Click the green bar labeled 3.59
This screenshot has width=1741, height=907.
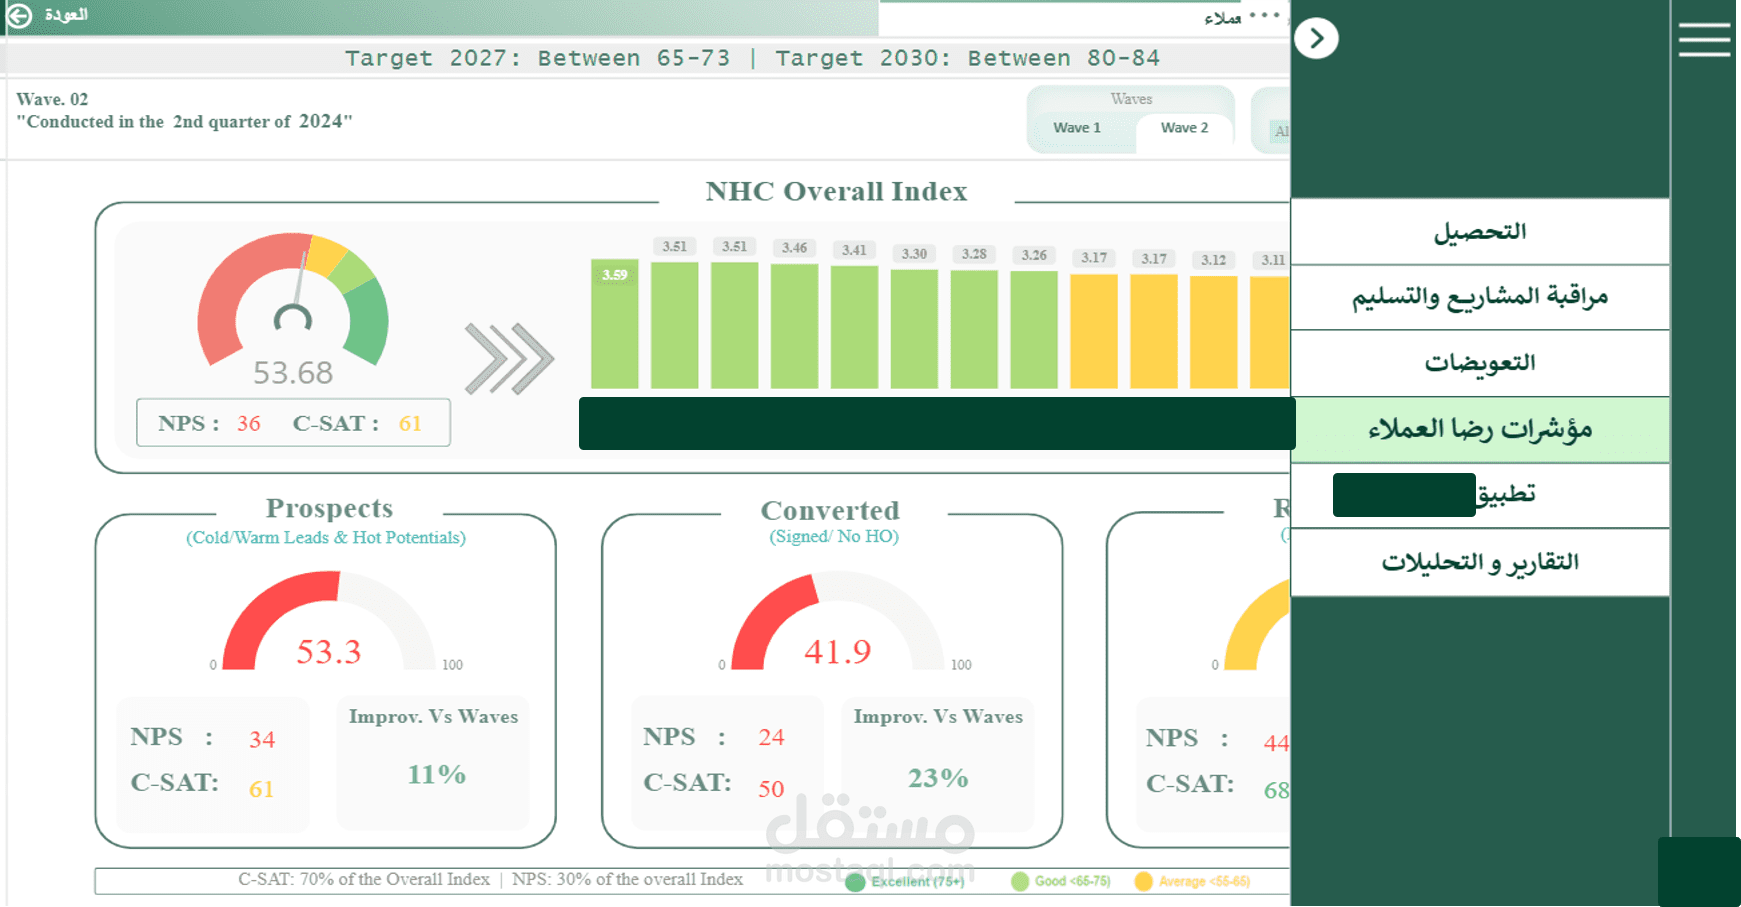click(x=615, y=324)
